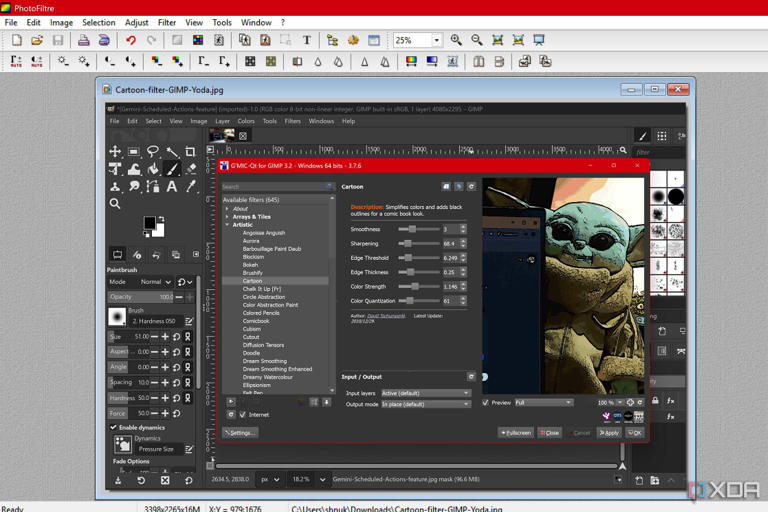This screenshot has width=768, height=512.
Task: Open the File menu
Action: tap(11, 23)
